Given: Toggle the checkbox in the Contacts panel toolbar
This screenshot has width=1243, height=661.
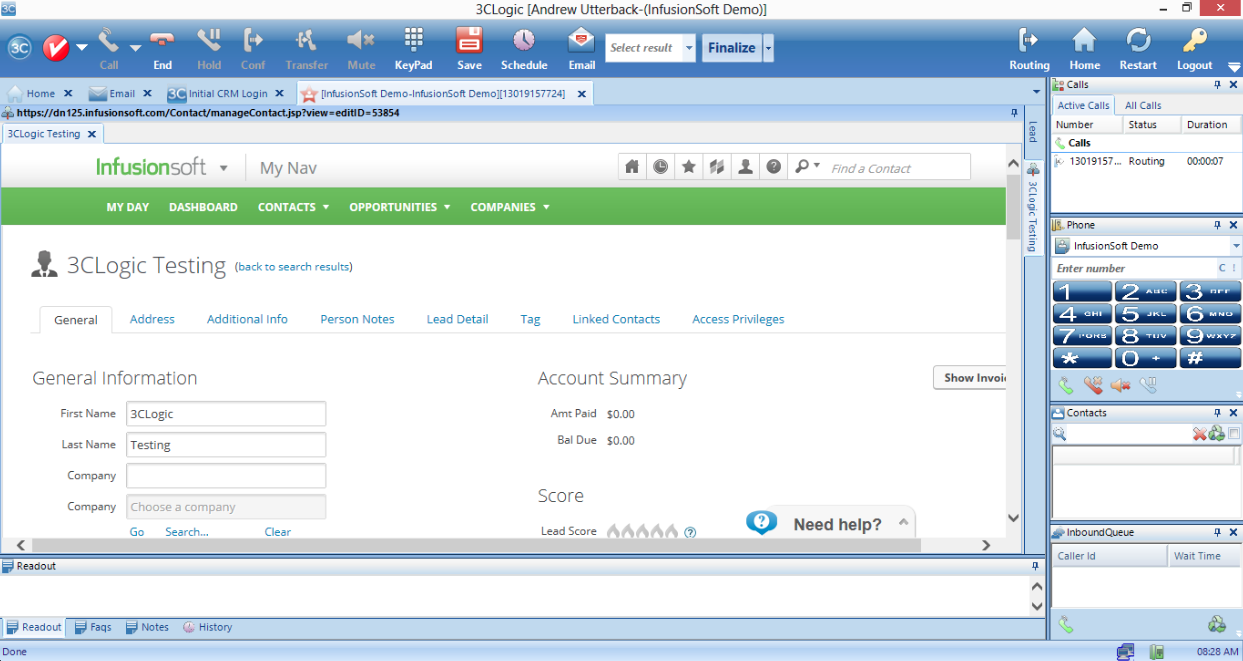Looking at the screenshot, I should [1234, 434].
